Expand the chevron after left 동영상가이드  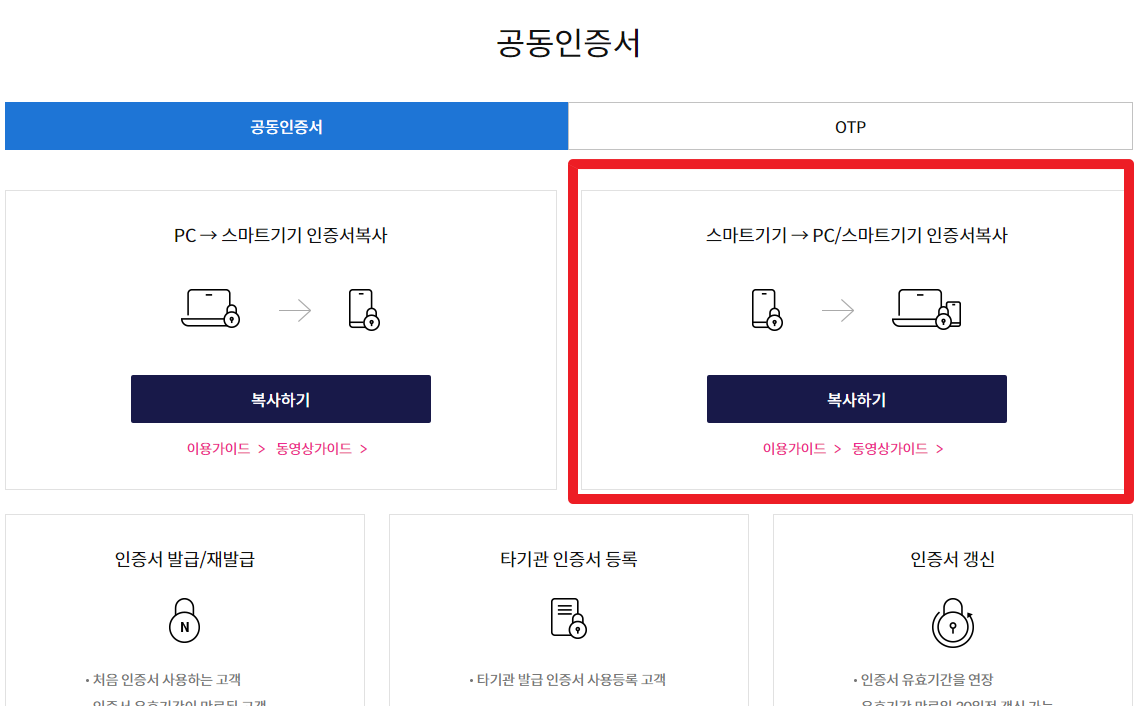pyautogui.click(x=366, y=448)
